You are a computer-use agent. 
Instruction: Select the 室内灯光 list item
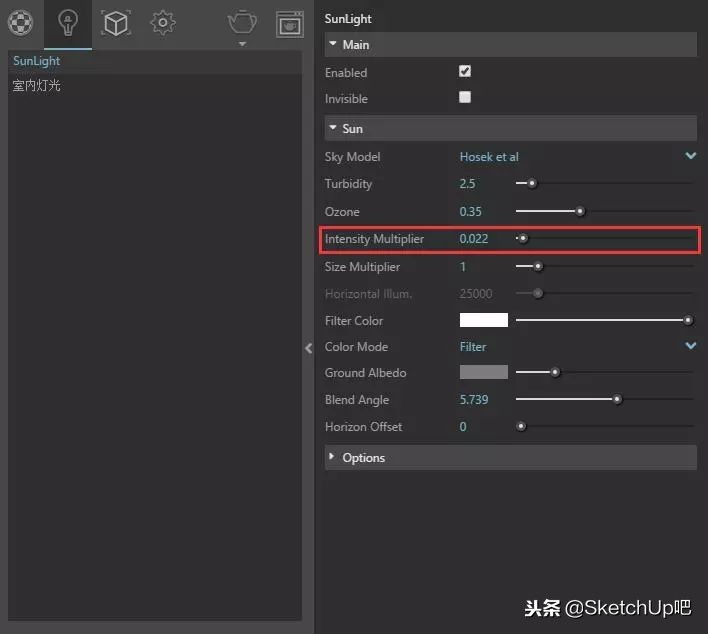[x=155, y=85]
